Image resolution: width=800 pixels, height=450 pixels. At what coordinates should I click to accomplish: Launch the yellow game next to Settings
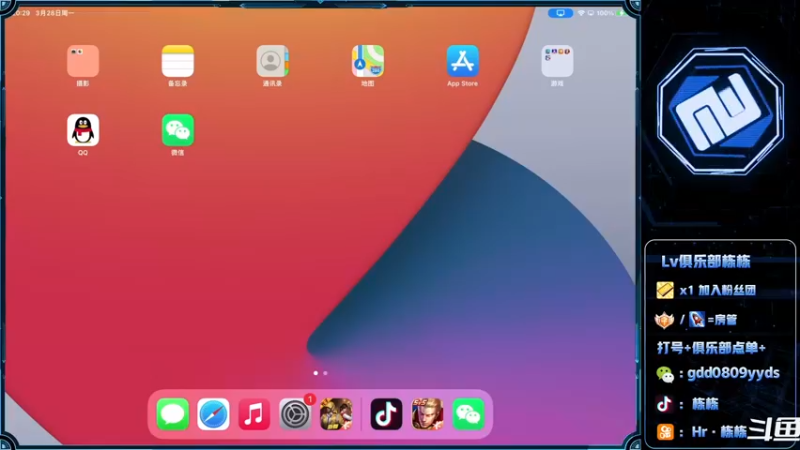336,414
